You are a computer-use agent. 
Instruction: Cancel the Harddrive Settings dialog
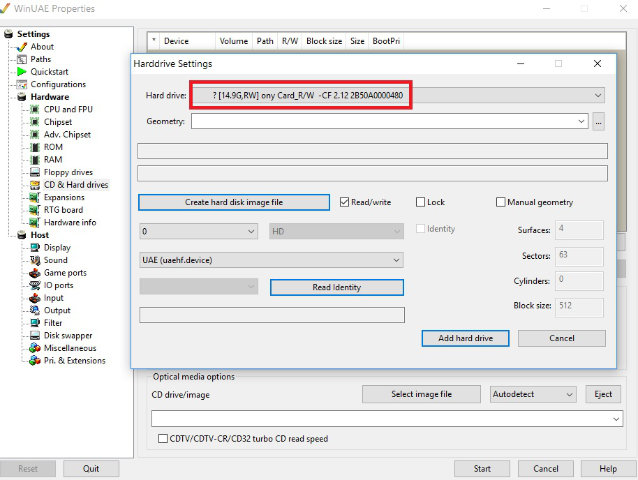562,338
